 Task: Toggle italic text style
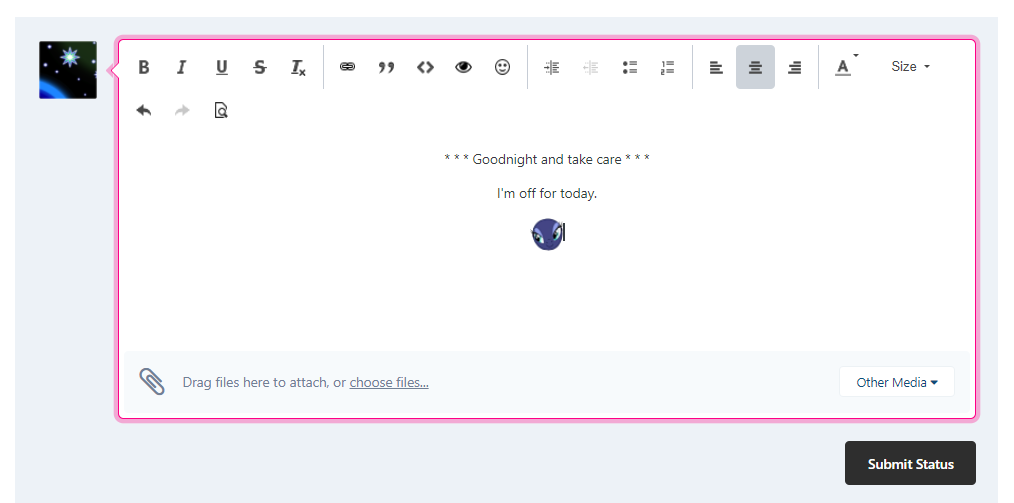pos(182,67)
